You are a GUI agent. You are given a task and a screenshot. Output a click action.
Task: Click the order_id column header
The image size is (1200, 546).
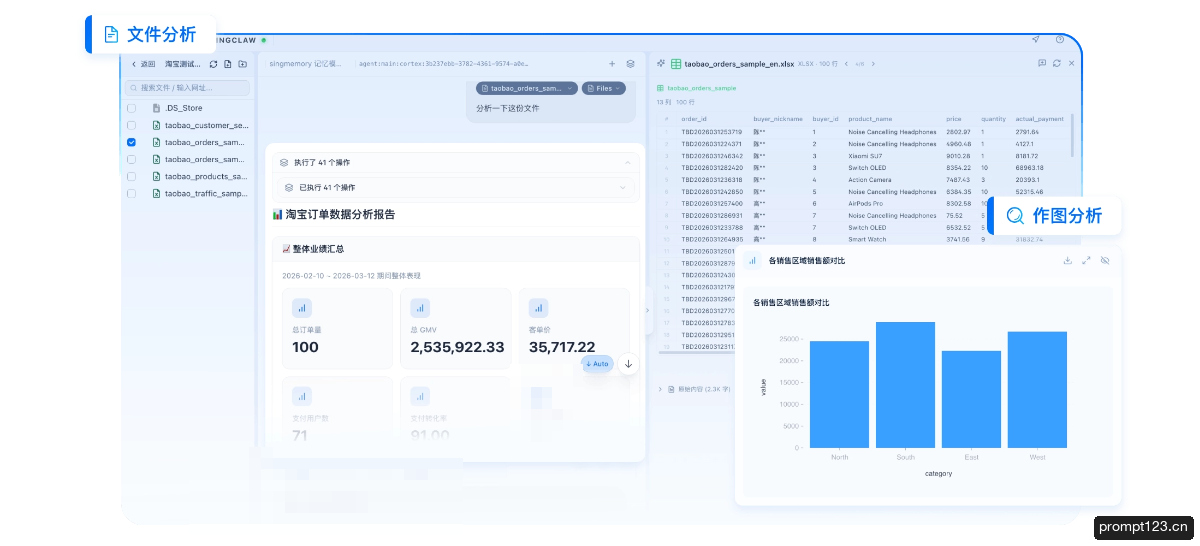(x=695, y=119)
